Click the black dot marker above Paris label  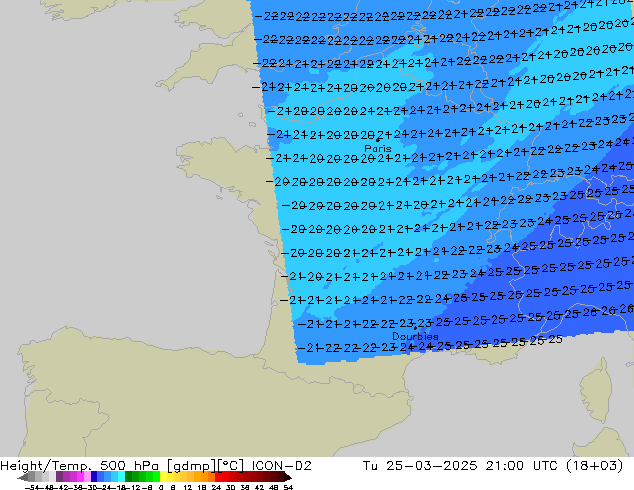coord(378,140)
